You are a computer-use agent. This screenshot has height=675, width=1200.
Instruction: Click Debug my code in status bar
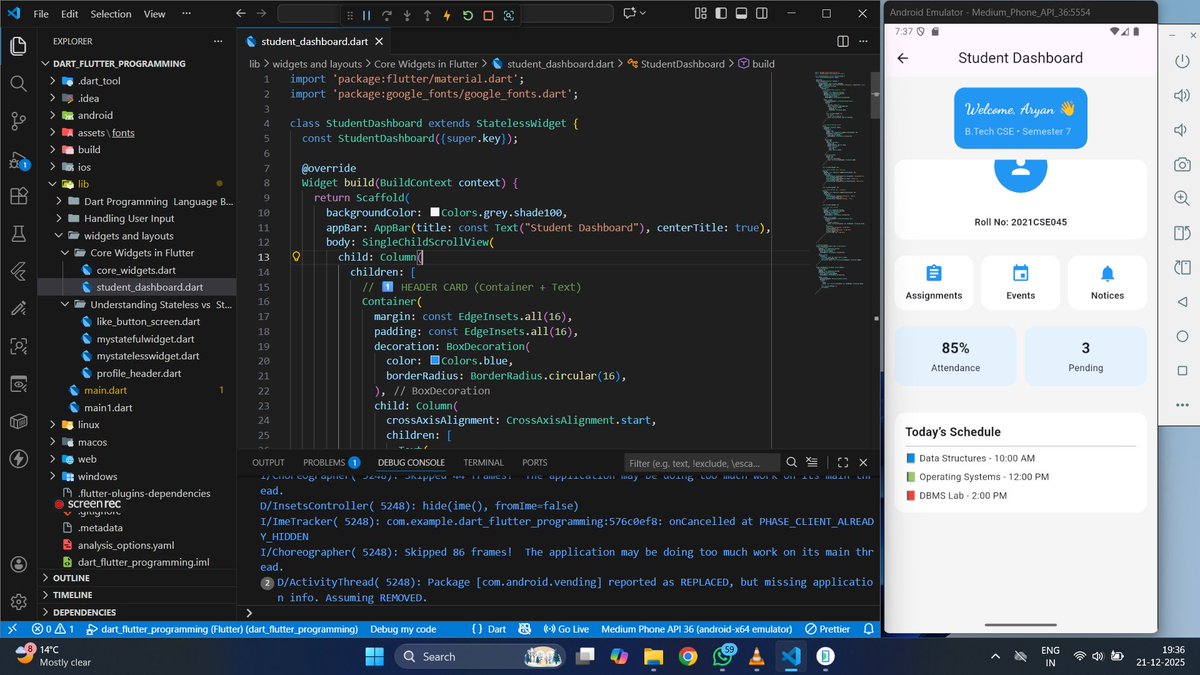[403, 629]
